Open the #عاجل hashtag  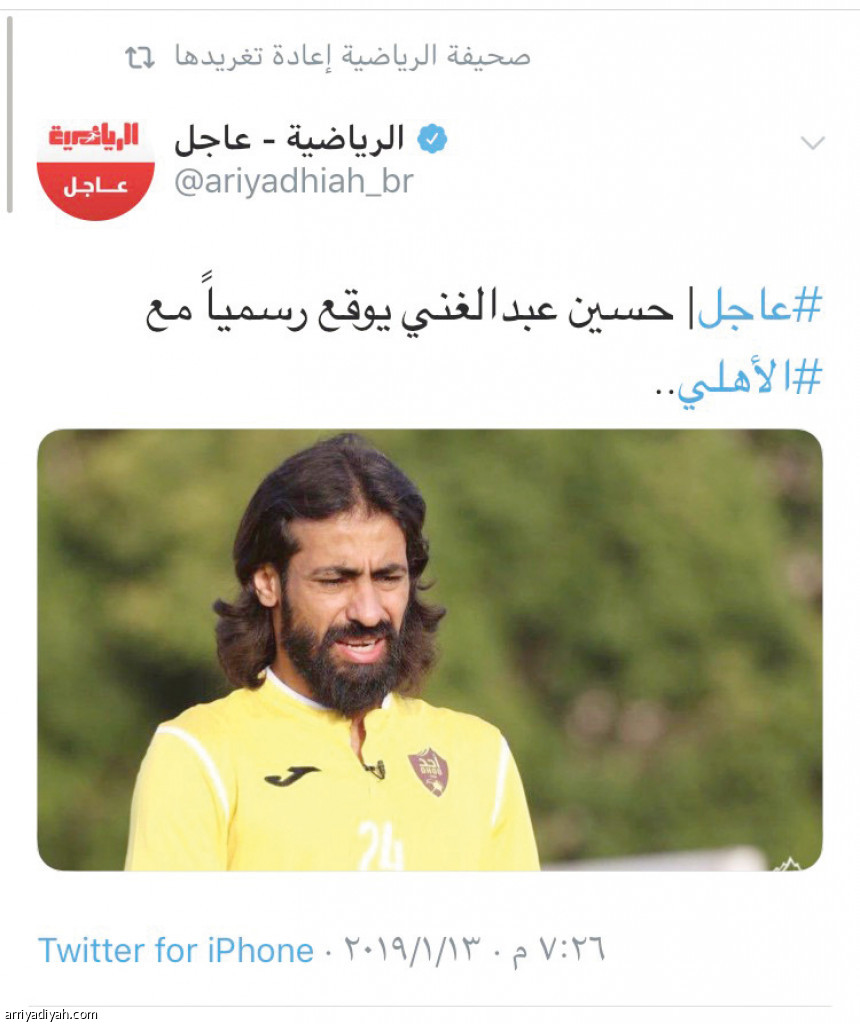click(759, 307)
